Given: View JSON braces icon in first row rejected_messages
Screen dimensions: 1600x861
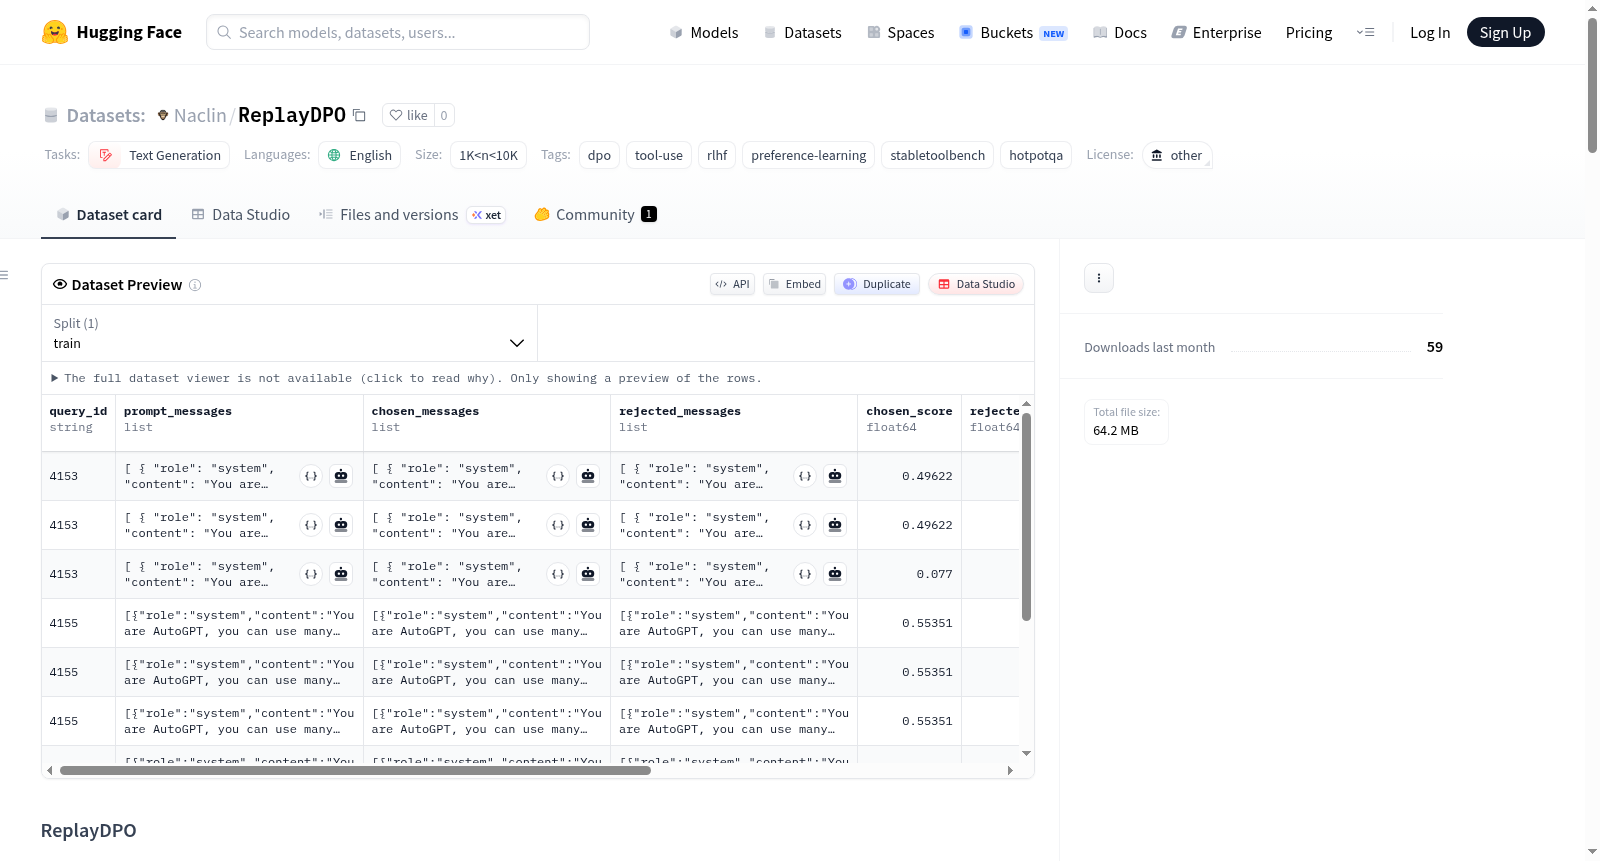Looking at the screenshot, I should [805, 476].
